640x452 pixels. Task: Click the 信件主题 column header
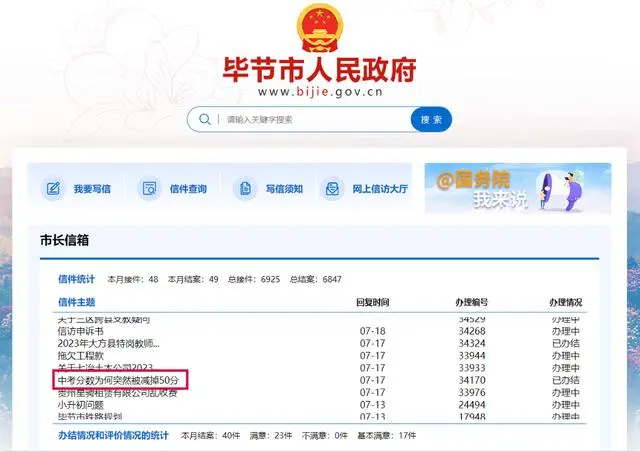click(76, 302)
